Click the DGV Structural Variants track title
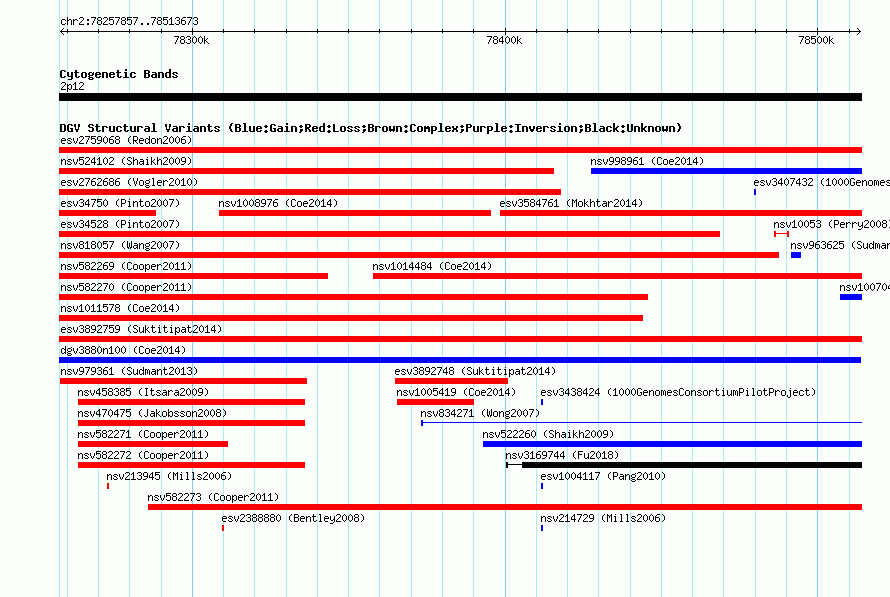The image size is (890, 597). (x=371, y=128)
